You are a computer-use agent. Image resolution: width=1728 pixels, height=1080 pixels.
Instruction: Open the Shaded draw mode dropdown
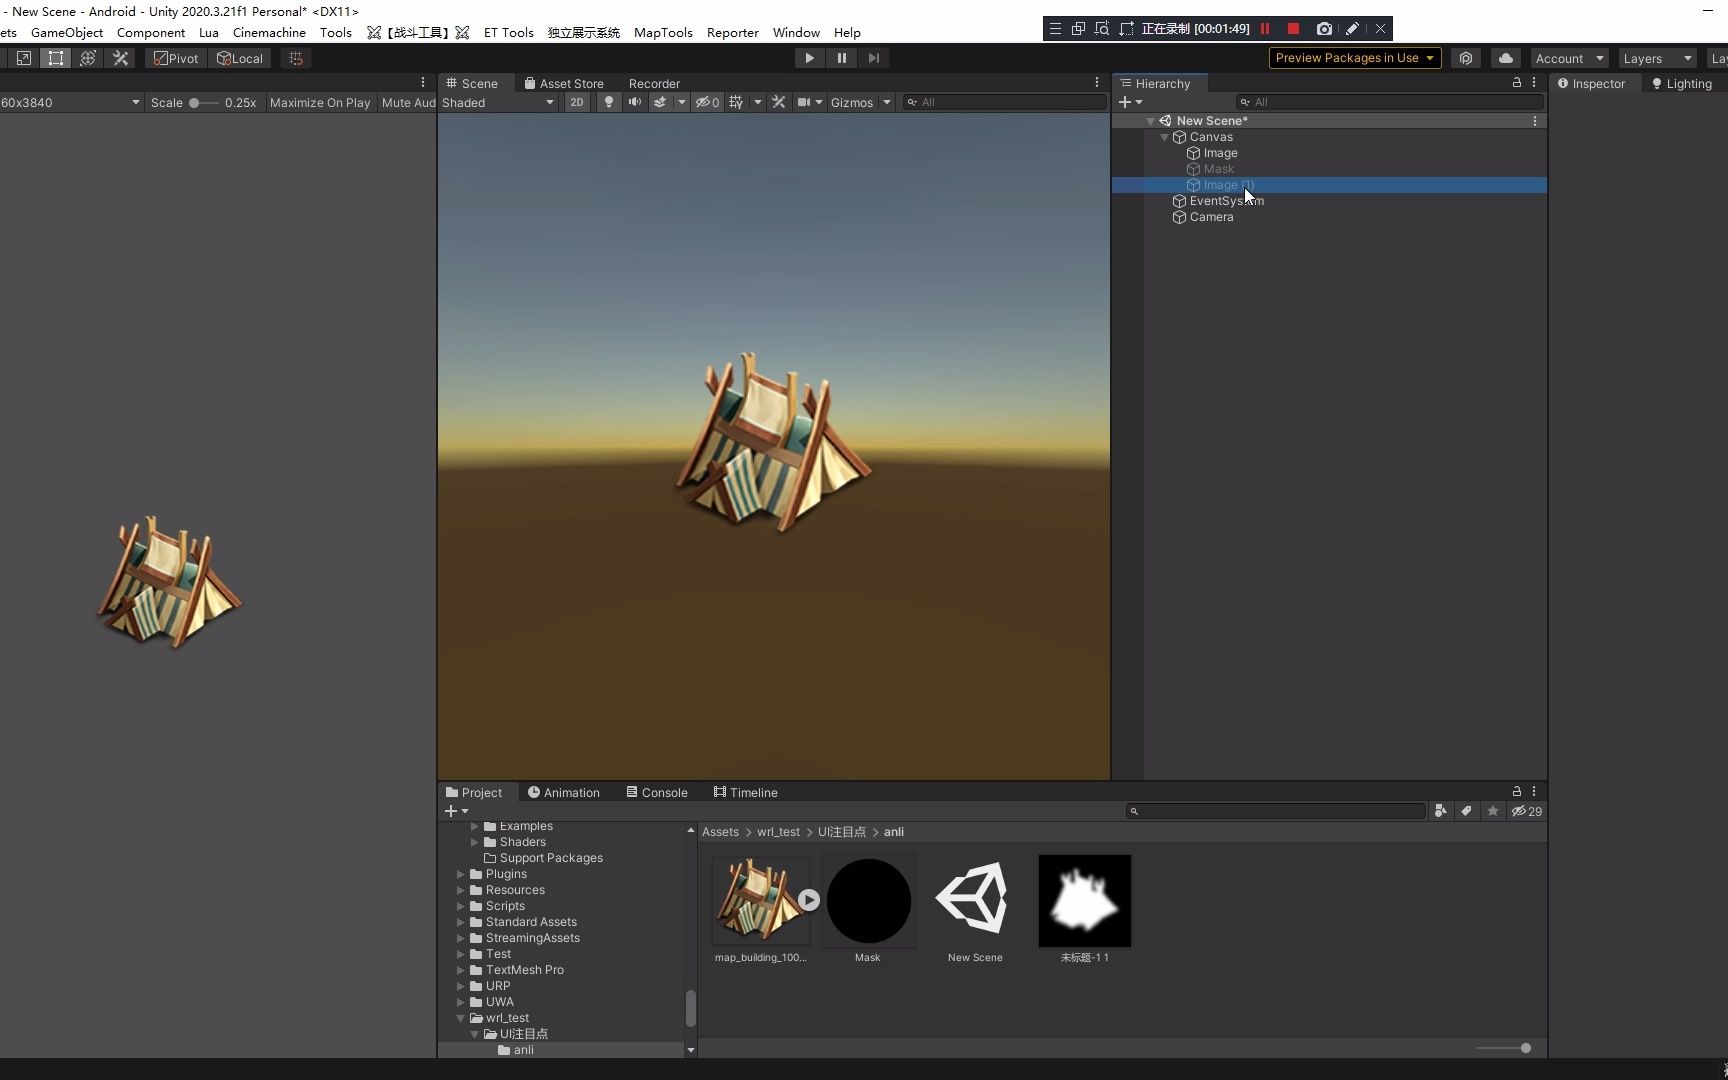(x=497, y=102)
